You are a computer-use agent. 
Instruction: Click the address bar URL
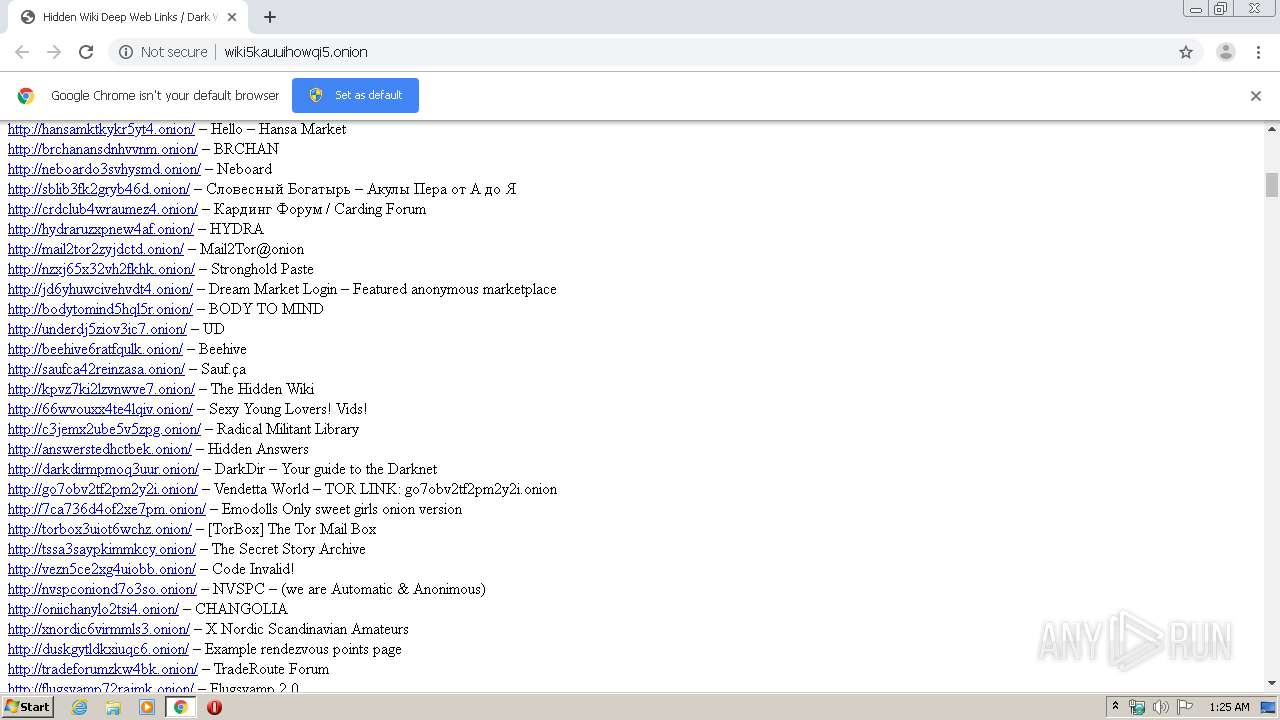click(296, 52)
